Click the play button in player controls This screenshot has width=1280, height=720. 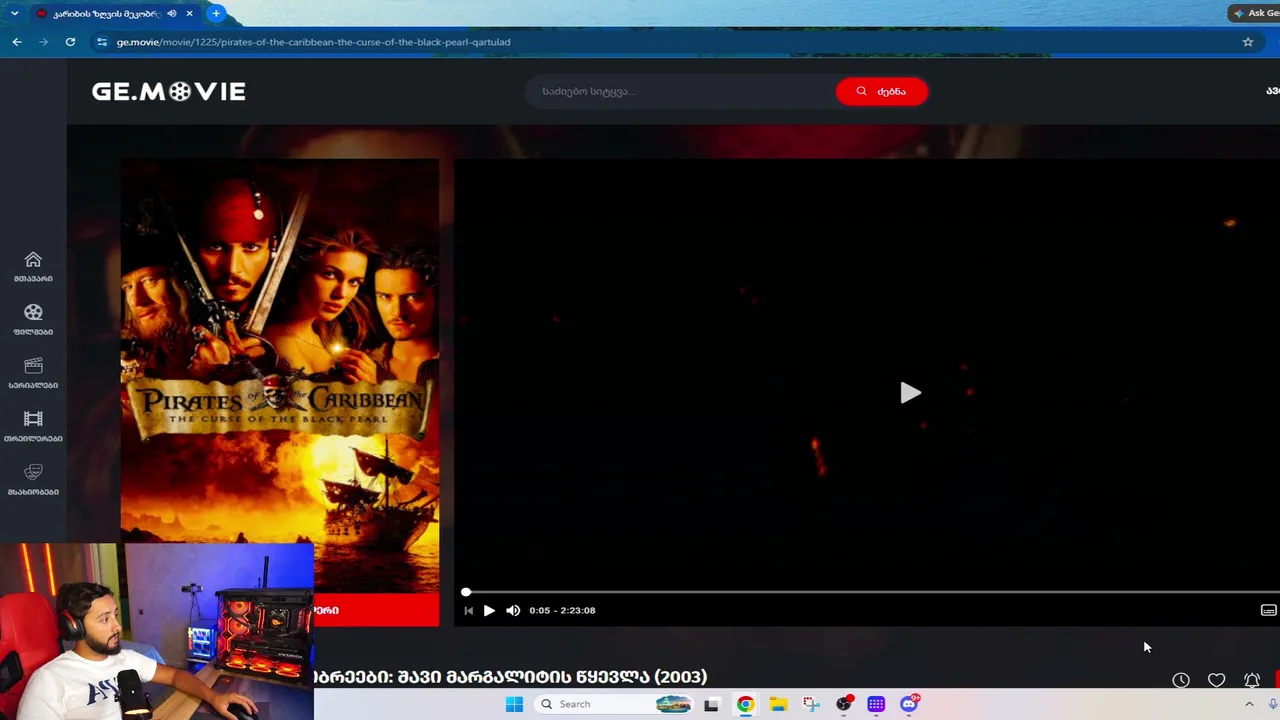click(489, 610)
